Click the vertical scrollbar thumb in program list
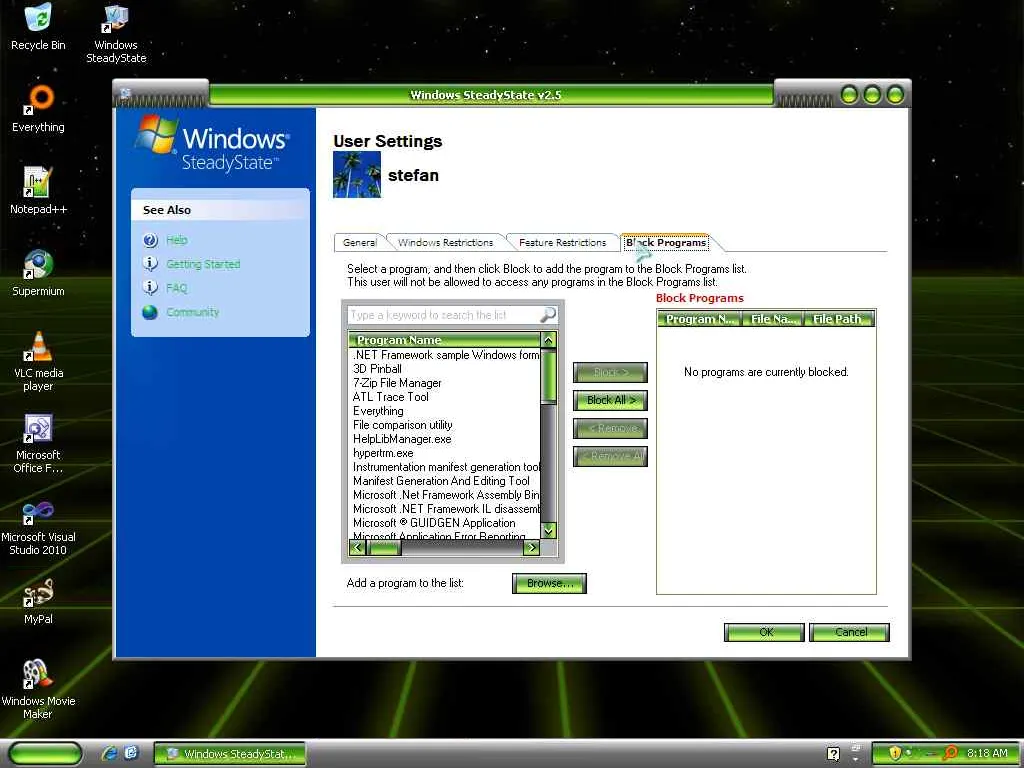The image size is (1024, 768). click(x=549, y=376)
